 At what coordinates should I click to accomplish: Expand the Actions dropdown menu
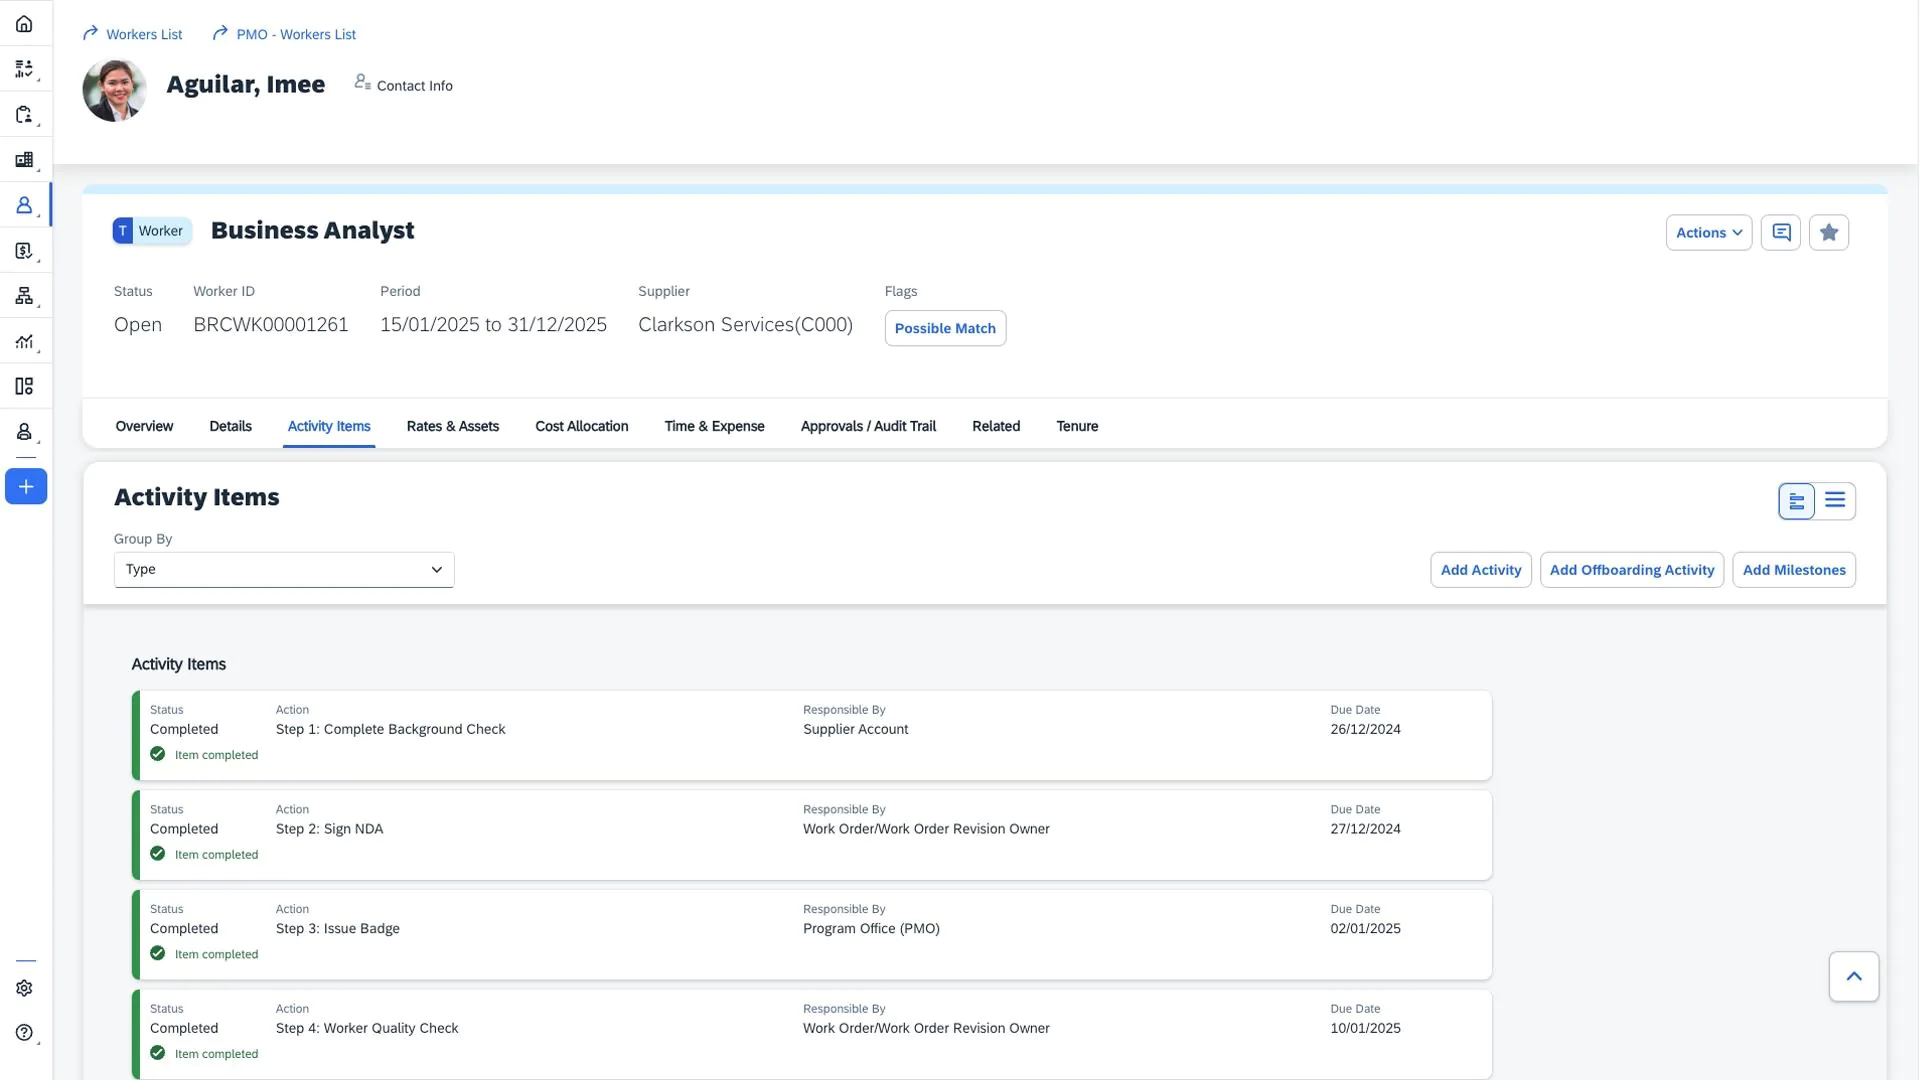[1708, 233]
